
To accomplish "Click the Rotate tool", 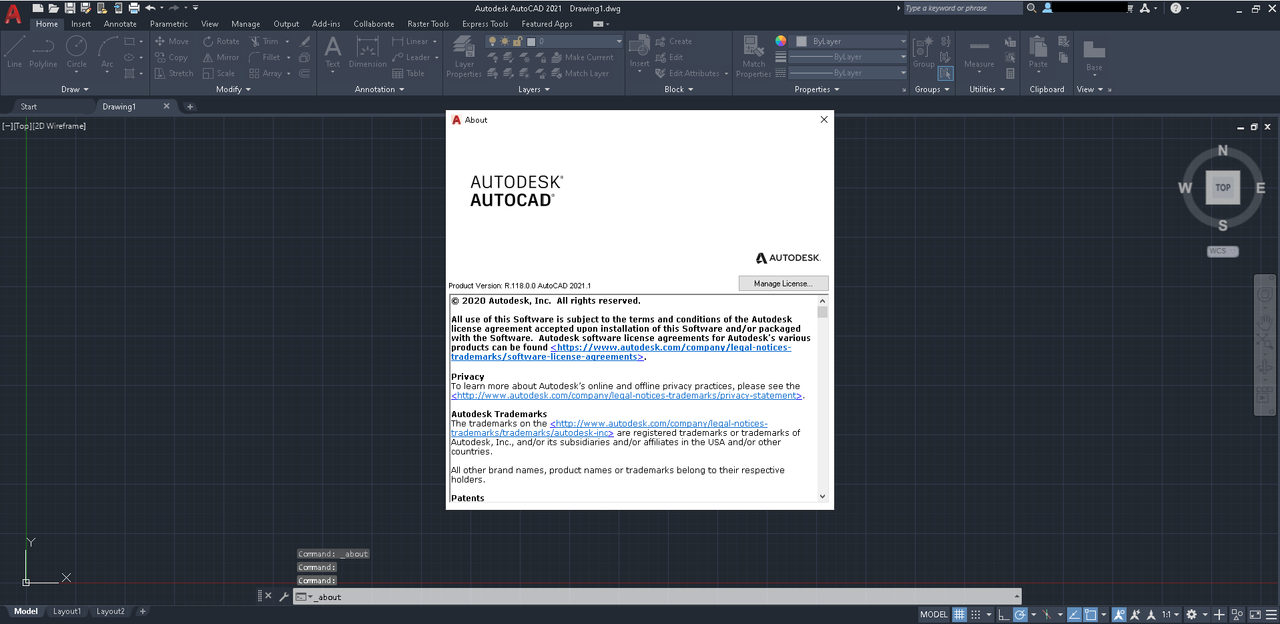I will (221, 42).
